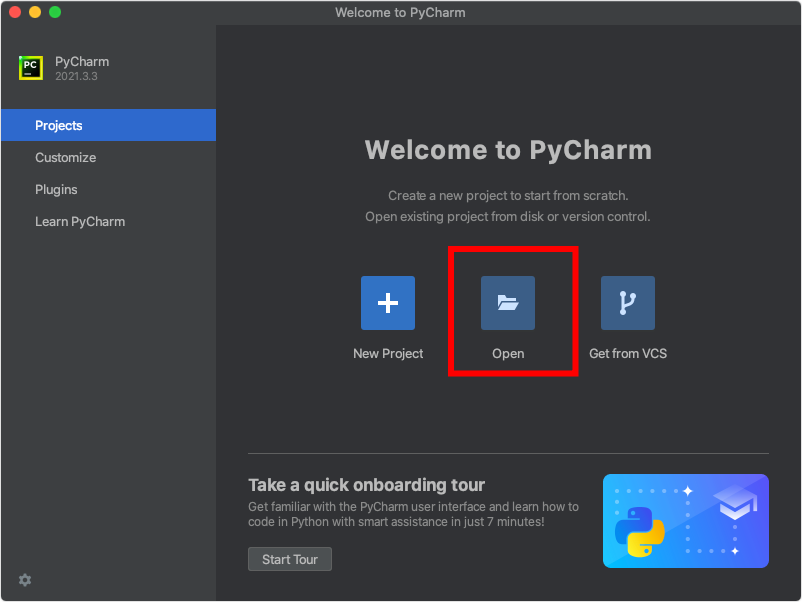Image resolution: width=802 pixels, height=602 pixels.
Task: Minimize the window with yellow button
Action: pos(35,12)
